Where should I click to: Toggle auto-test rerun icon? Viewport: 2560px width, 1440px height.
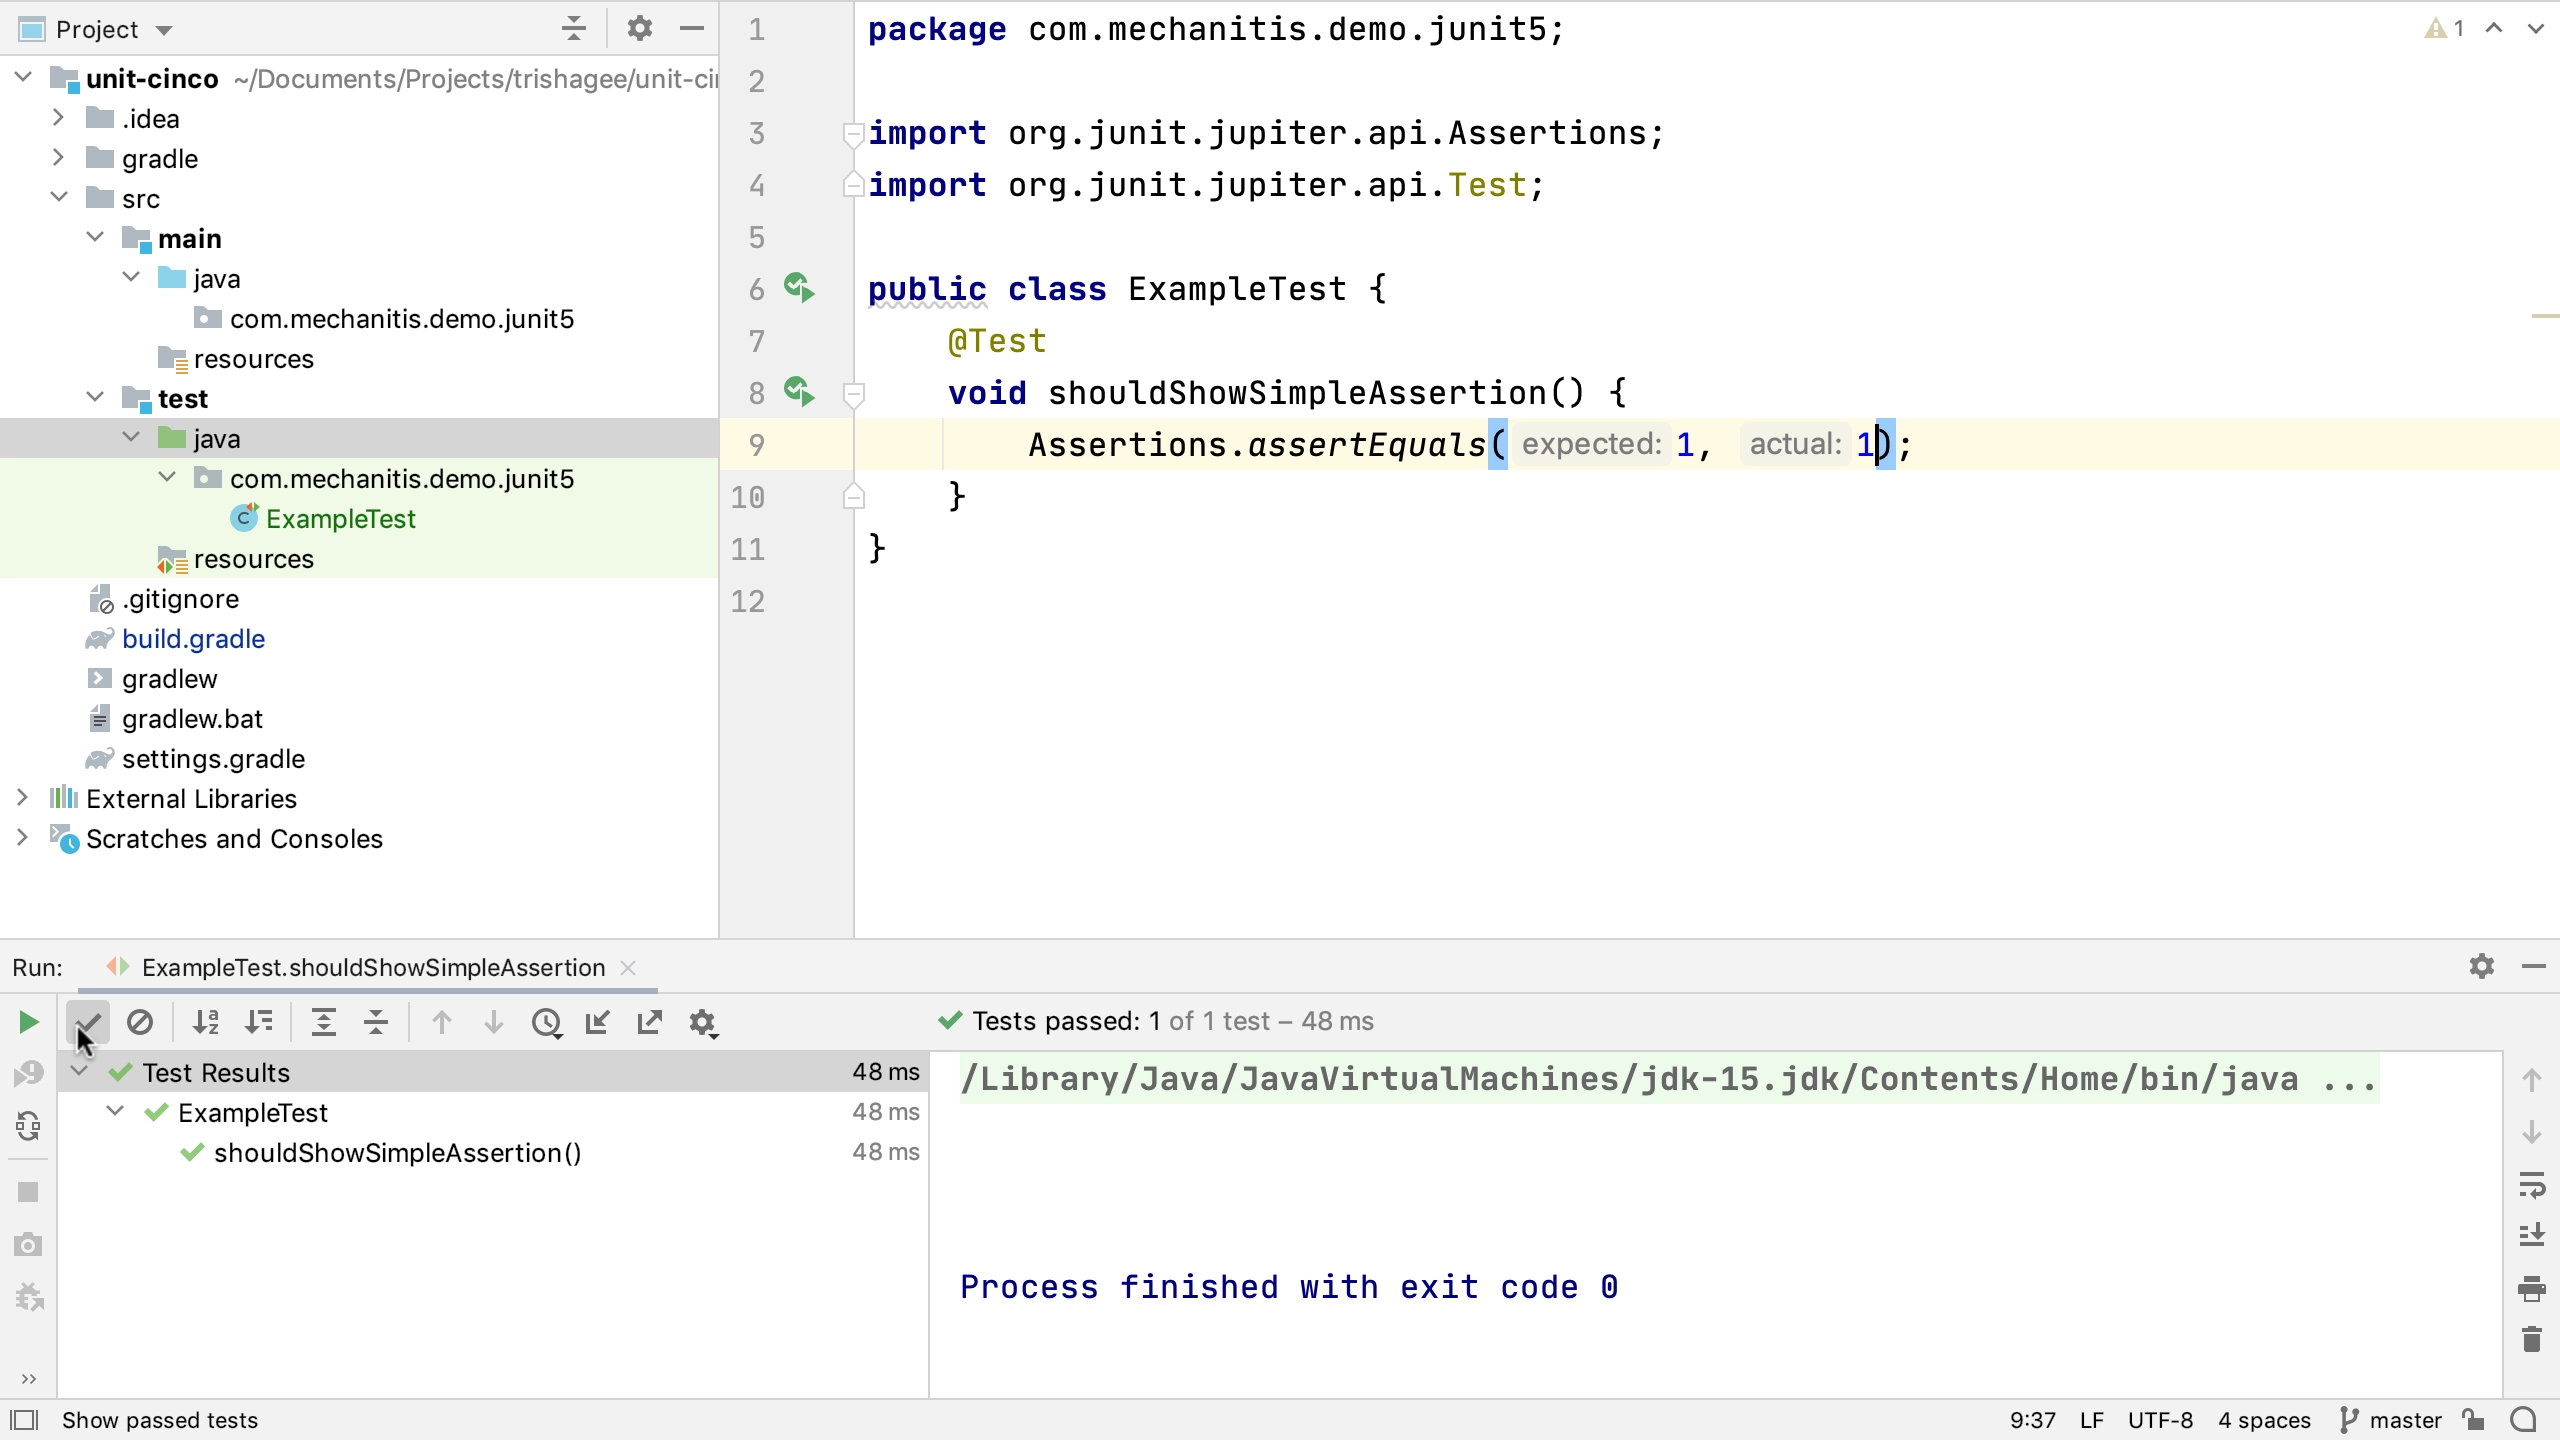[x=28, y=1127]
